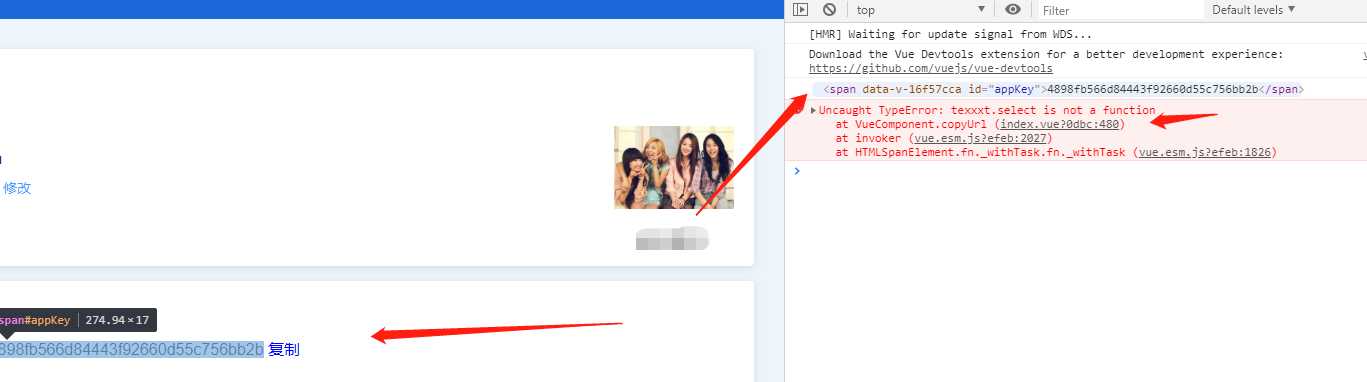Click the 修改 link on the page
Viewport: 1367px width, 382px height.
(x=16, y=188)
